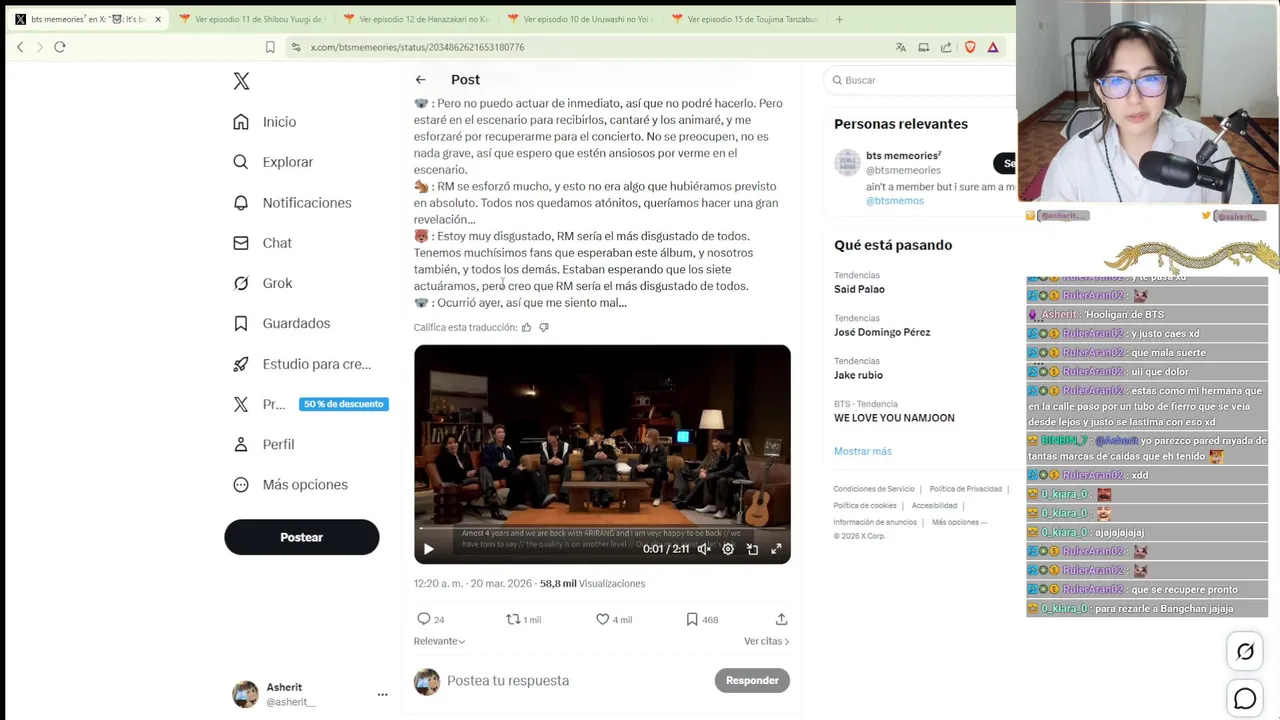
Task: Click the Asherit profile avatar
Action: (x=245, y=694)
